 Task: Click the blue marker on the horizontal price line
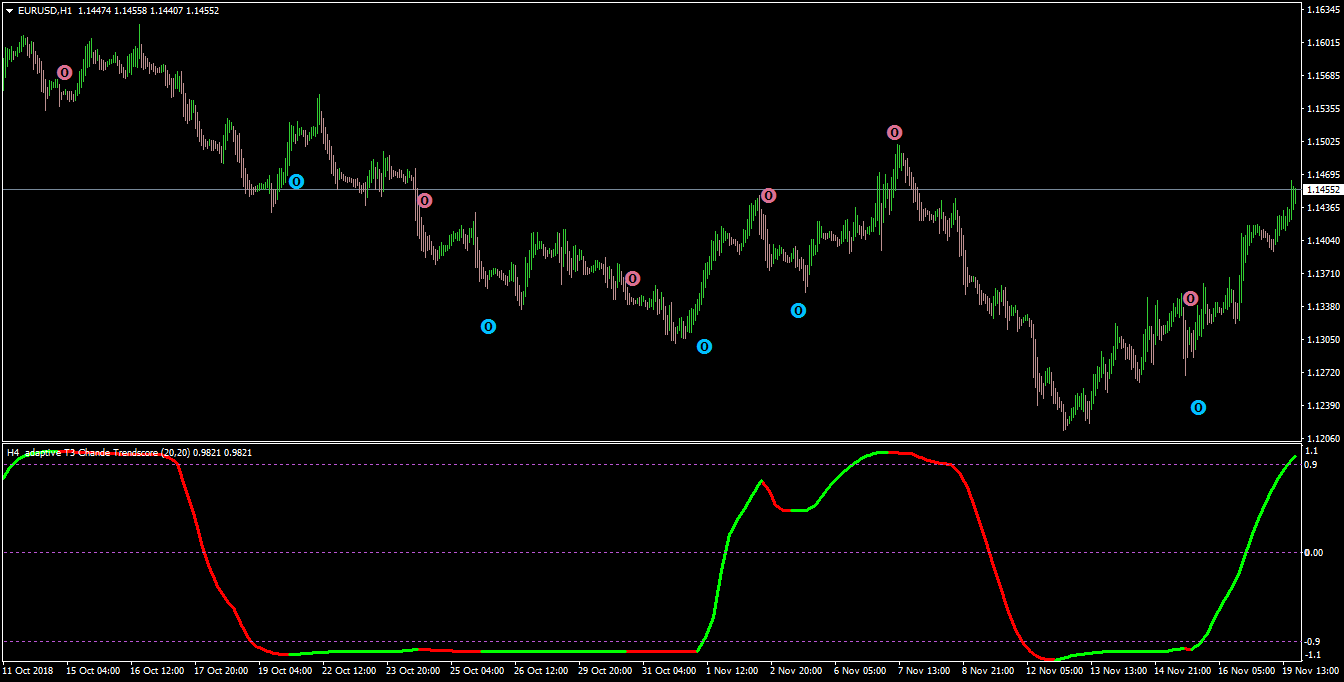296,181
